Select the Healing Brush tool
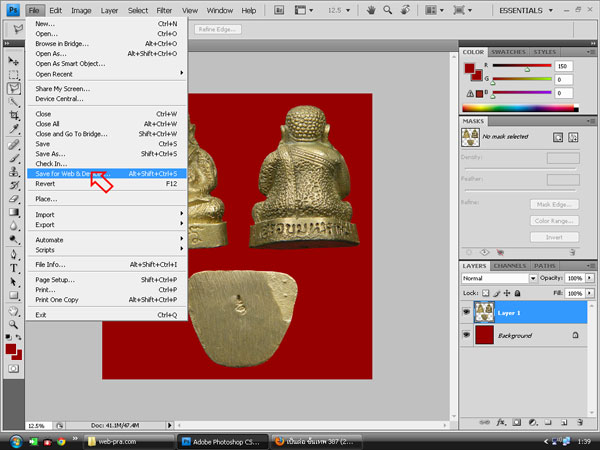Viewport: 600px width, 450px height. (14, 145)
